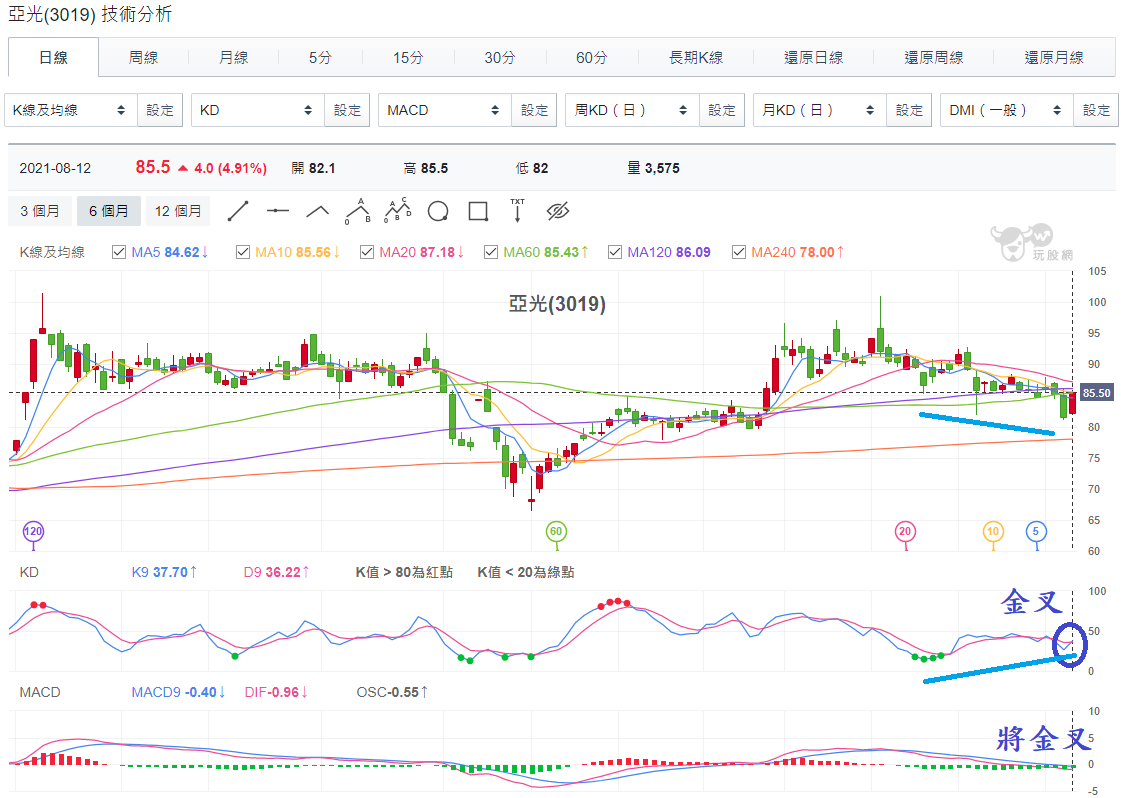This screenshot has width=1130, height=798.
Task: Uncheck the MA5 moving average checkbox
Action: click(119, 252)
